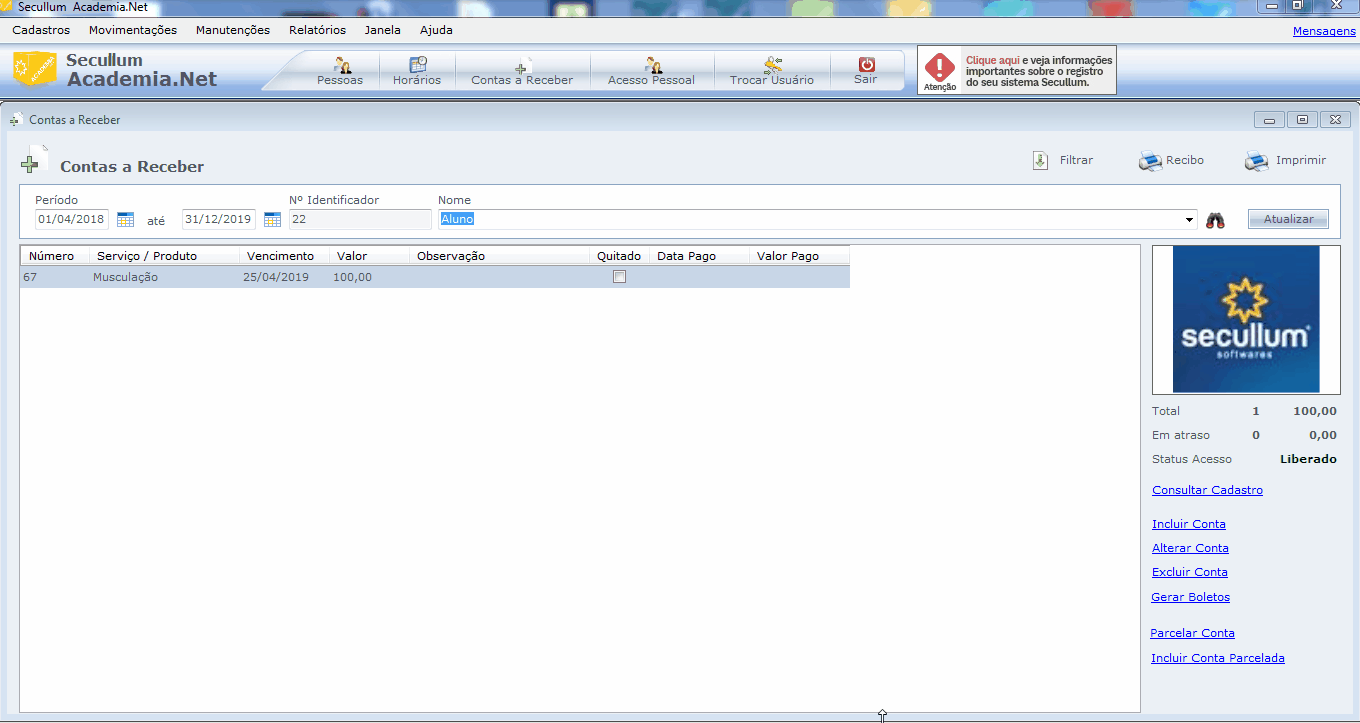1360x723 pixels.
Task: Click the Sair power icon
Action: (866, 65)
